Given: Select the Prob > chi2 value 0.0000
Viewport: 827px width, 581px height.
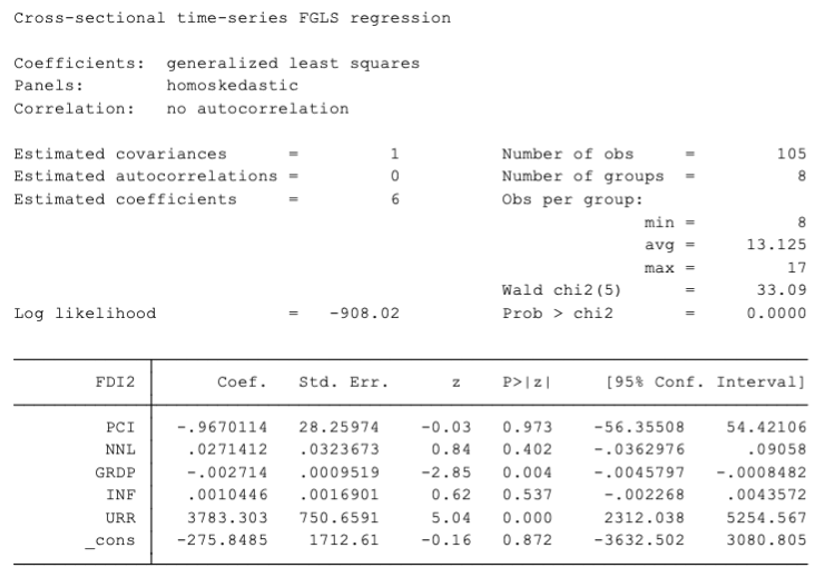Looking at the screenshot, I should [x=780, y=313].
